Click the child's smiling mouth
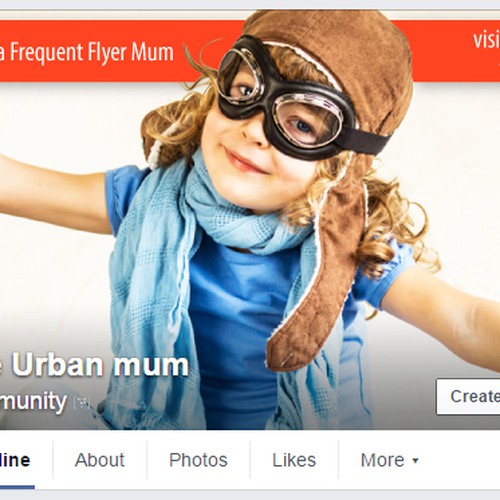500x500 pixels. point(245,162)
